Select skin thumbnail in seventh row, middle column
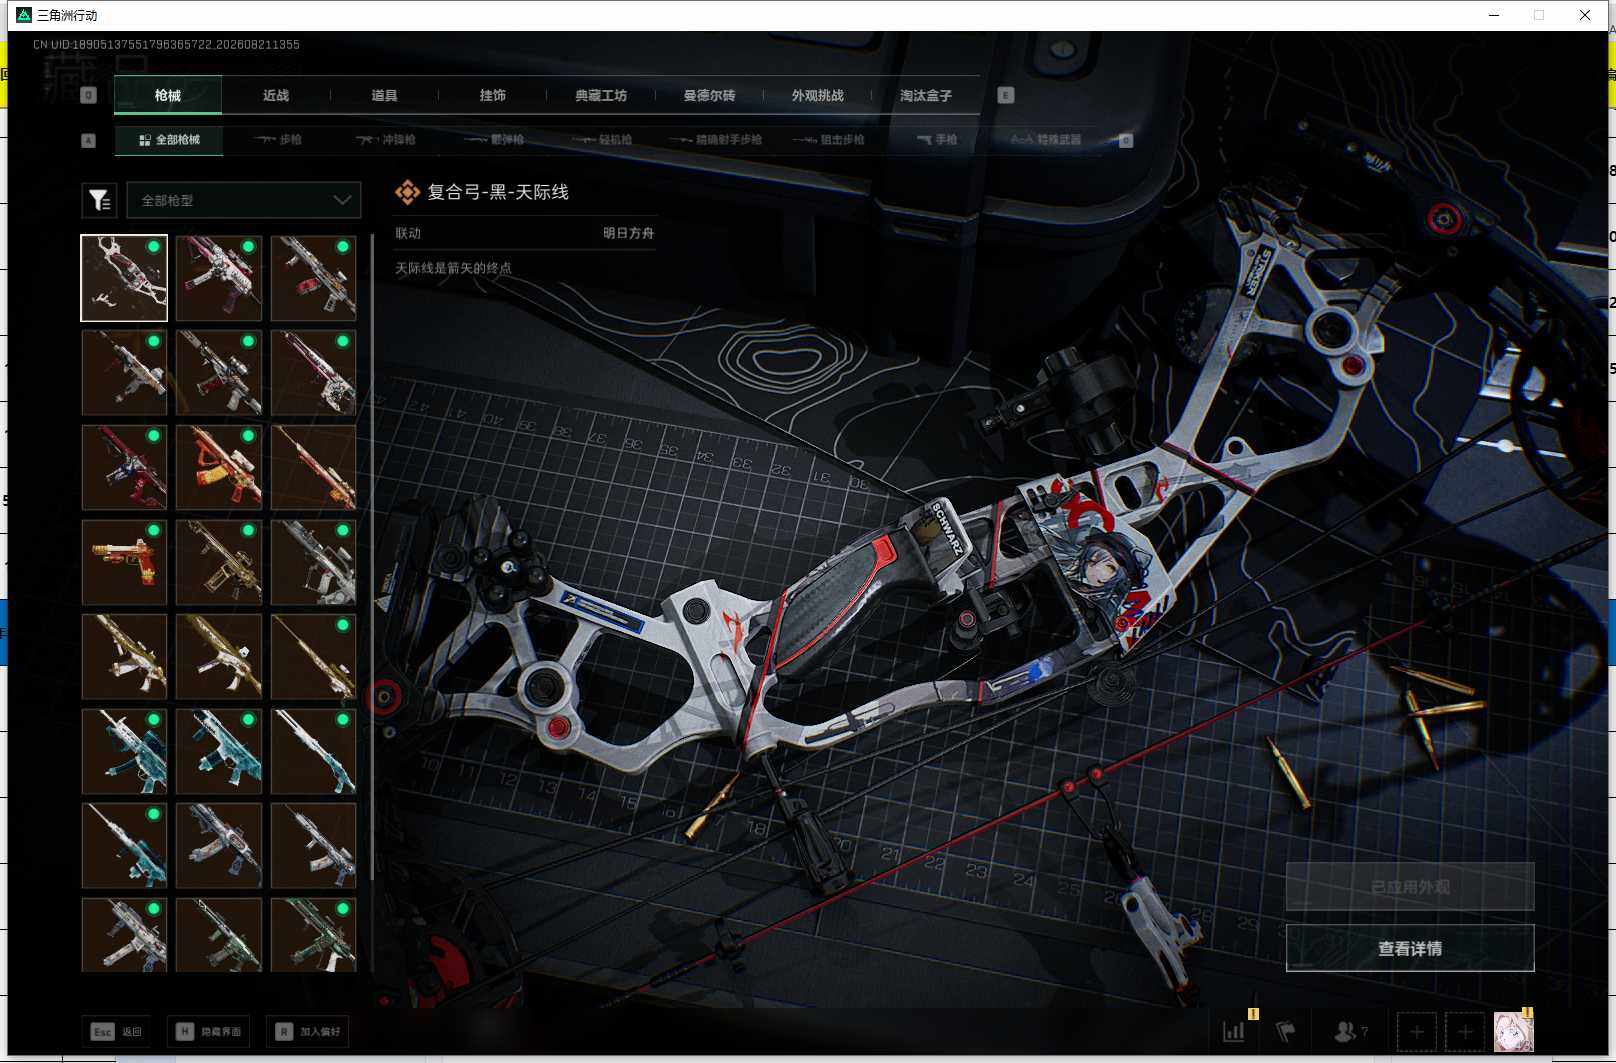The width and height of the screenshot is (1616, 1063). (x=219, y=845)
